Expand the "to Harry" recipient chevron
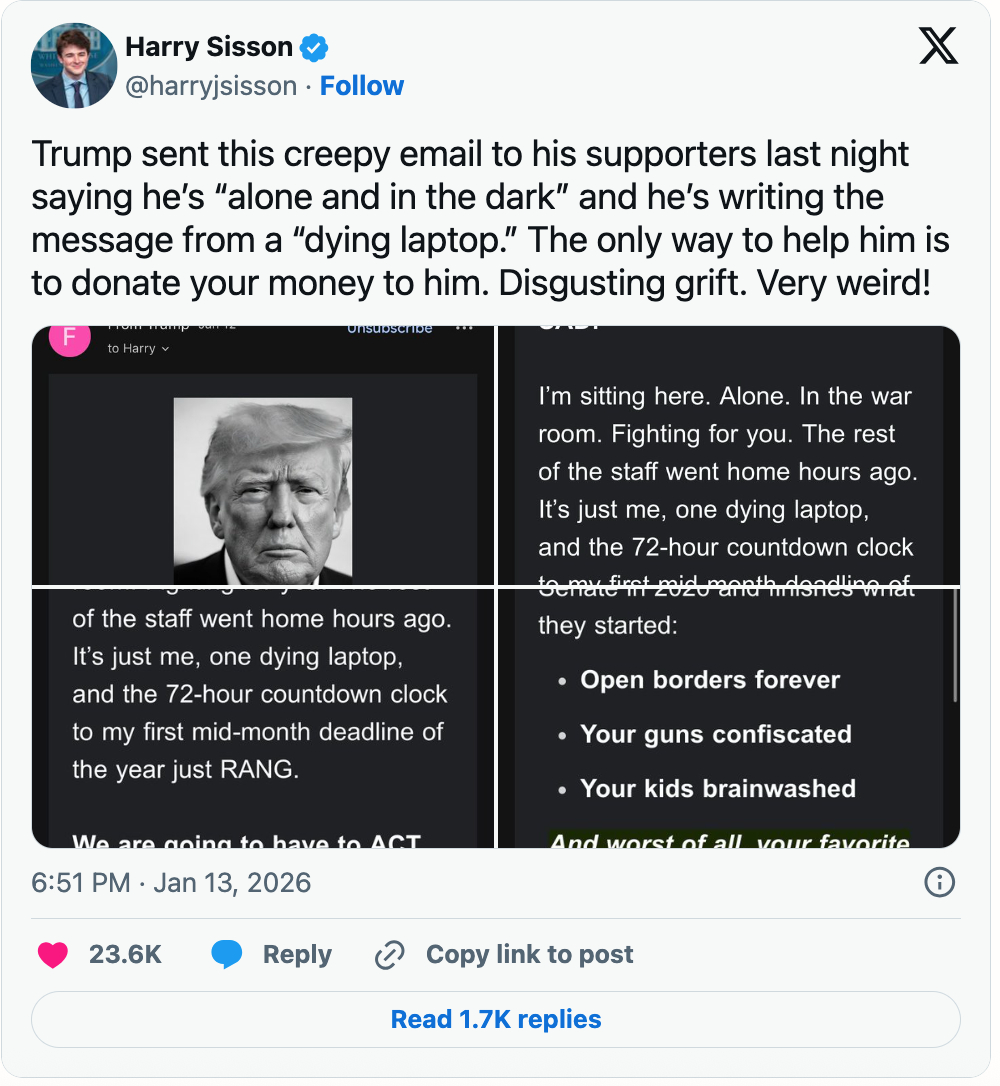Viewport: 1000px width, 1086px height. click(x=165, y=349)
